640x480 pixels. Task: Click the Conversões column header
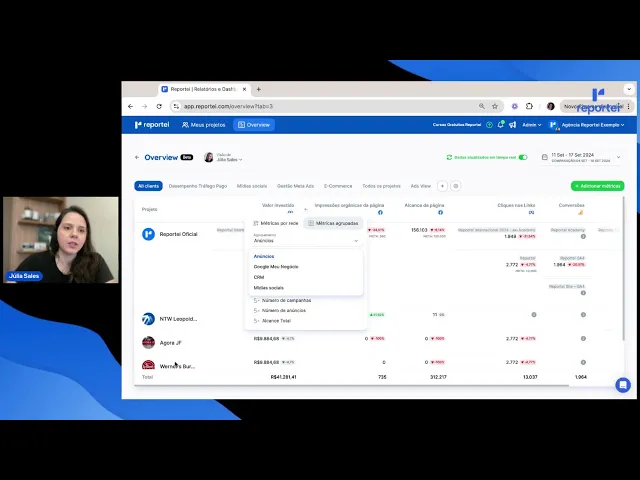point(571,205)
